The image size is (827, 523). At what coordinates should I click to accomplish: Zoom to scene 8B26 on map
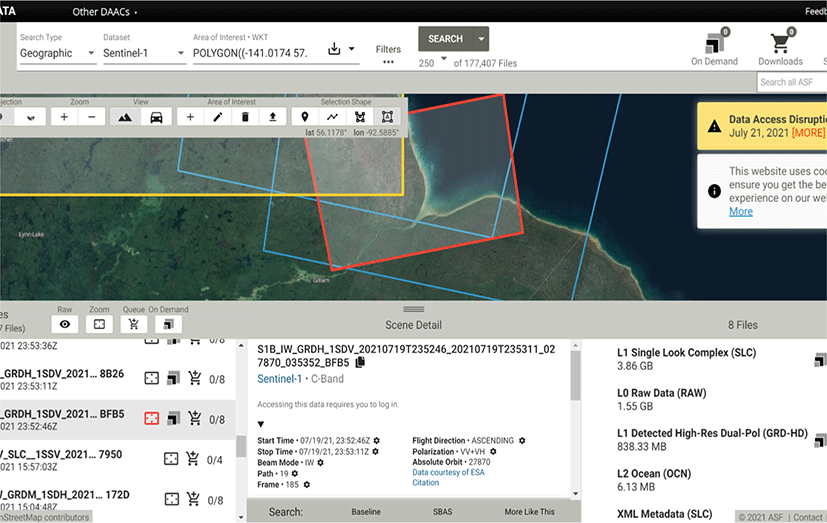(x=151, y=379)
